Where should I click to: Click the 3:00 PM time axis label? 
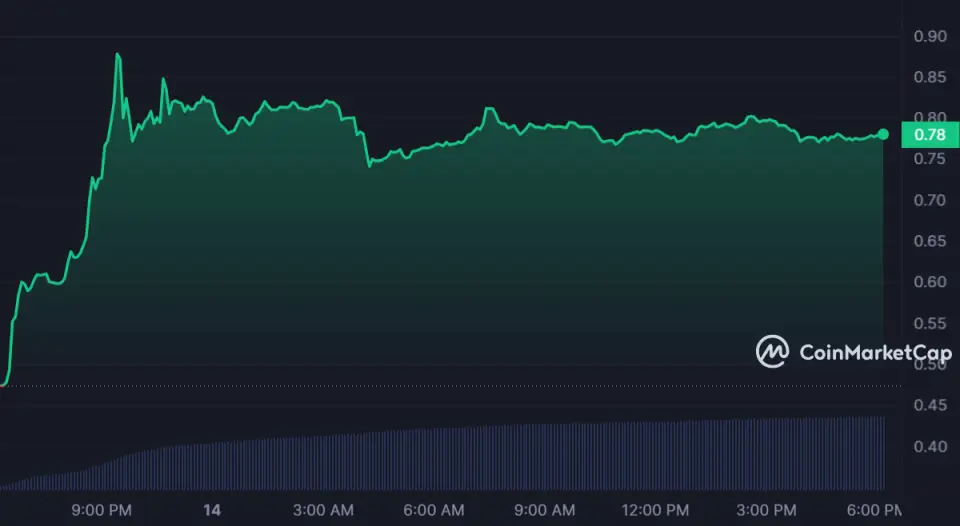coord(767,510)
